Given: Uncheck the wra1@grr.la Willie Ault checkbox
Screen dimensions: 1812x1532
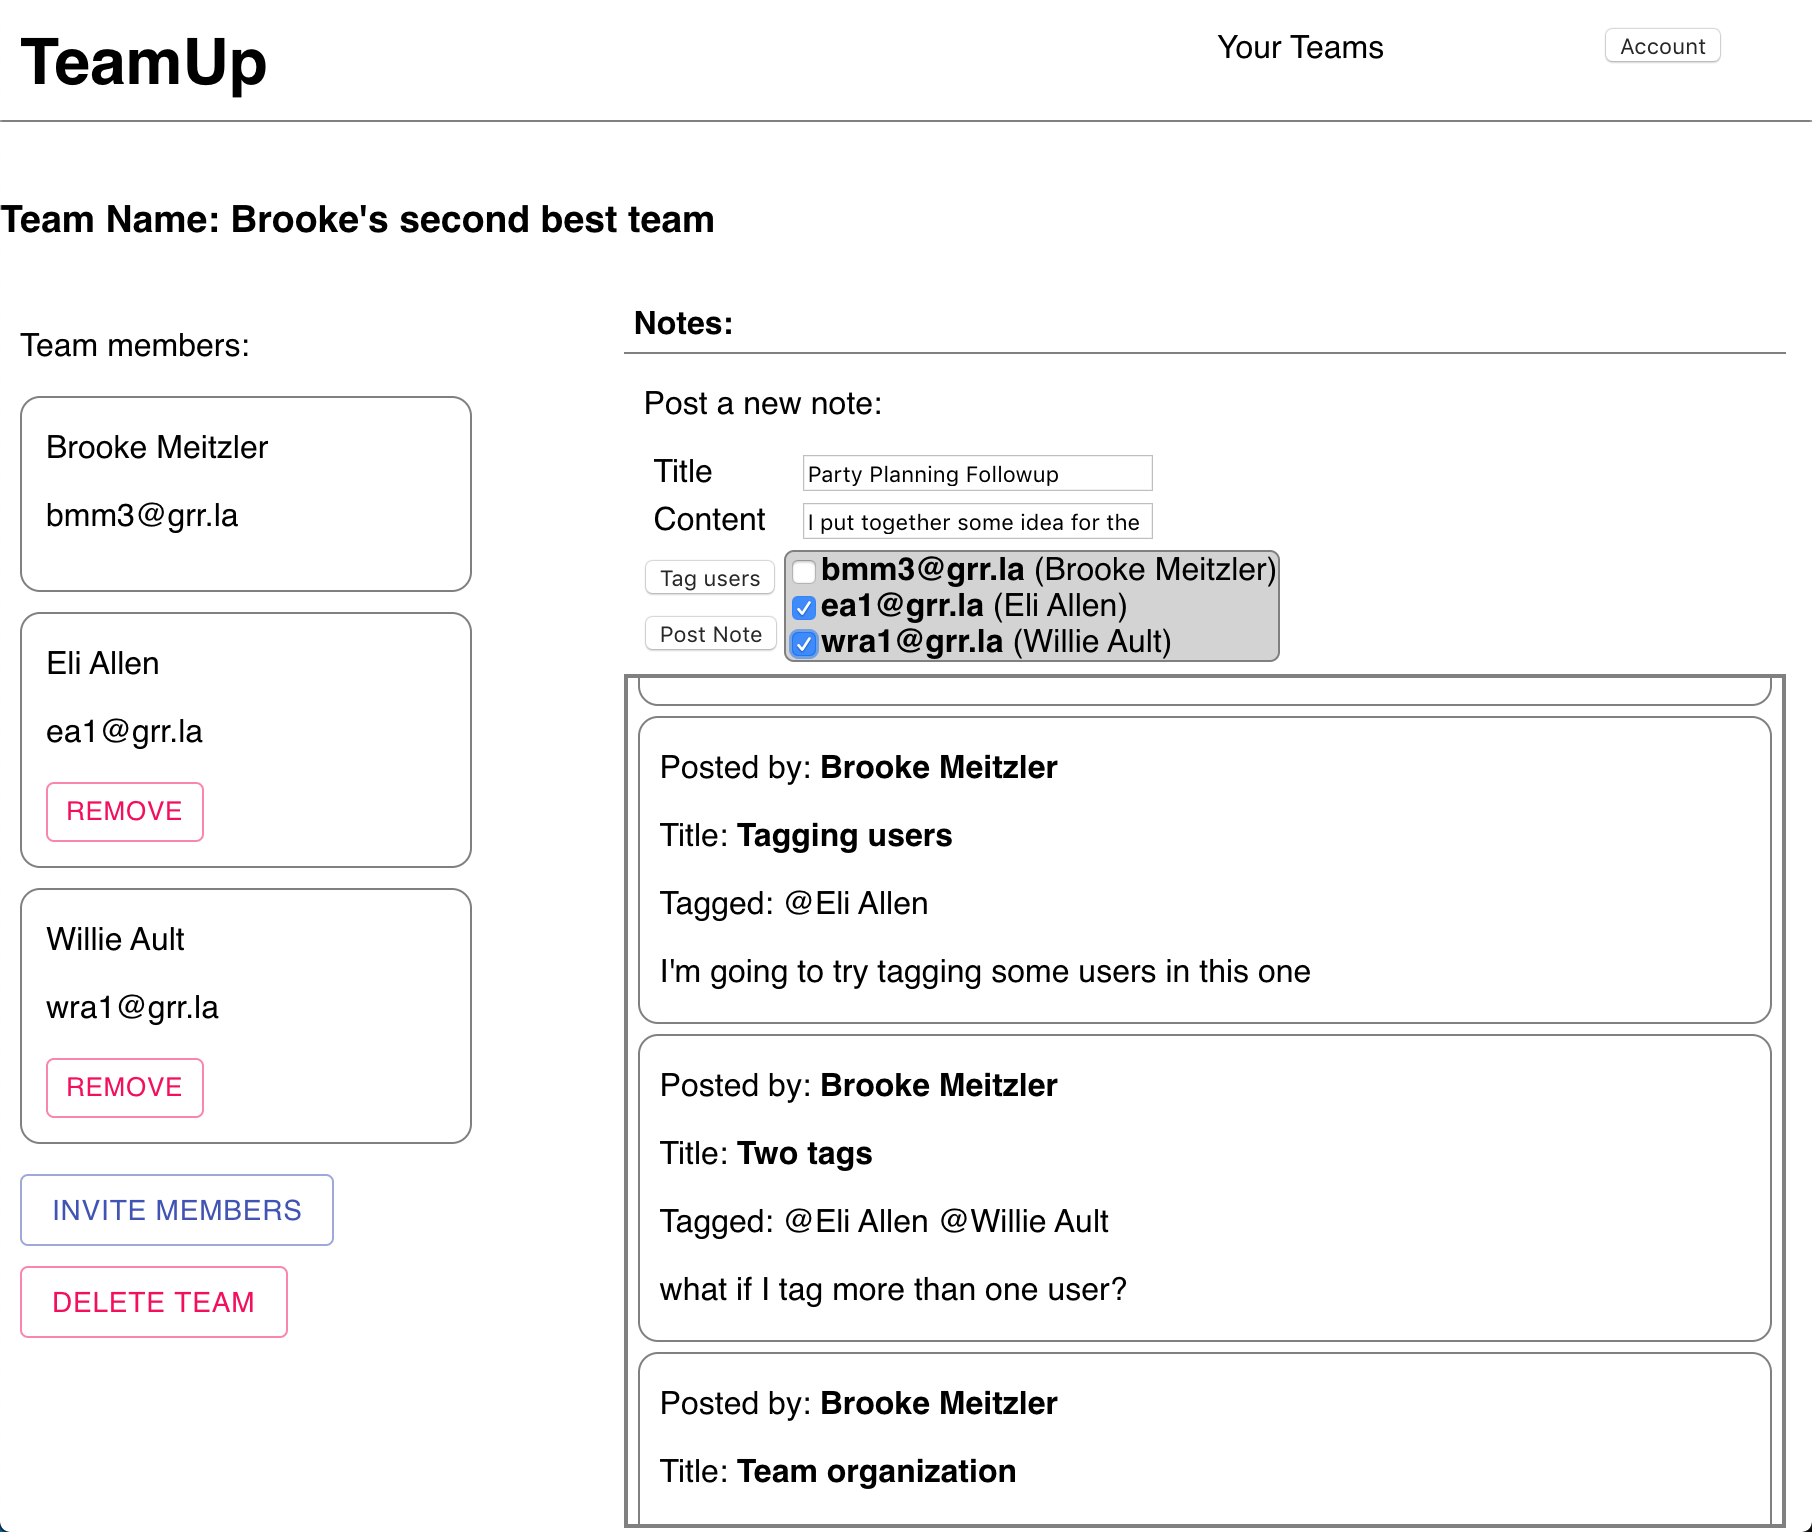Looking at the screenshot, I should click(x=804, y=643).
